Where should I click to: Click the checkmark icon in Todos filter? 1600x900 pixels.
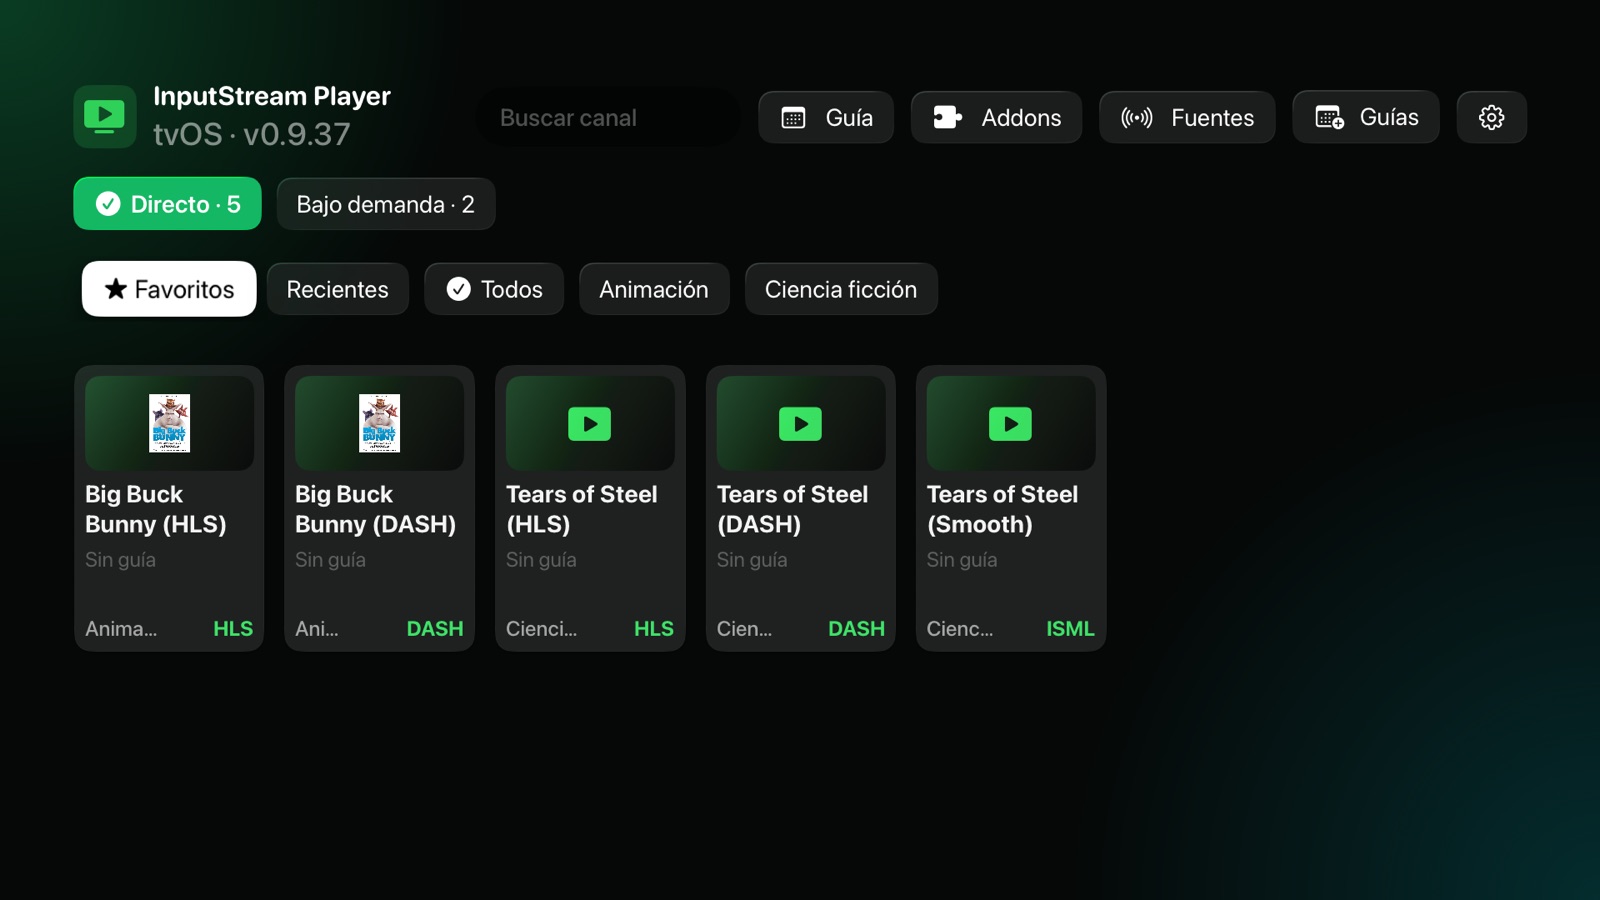(458, 289)
